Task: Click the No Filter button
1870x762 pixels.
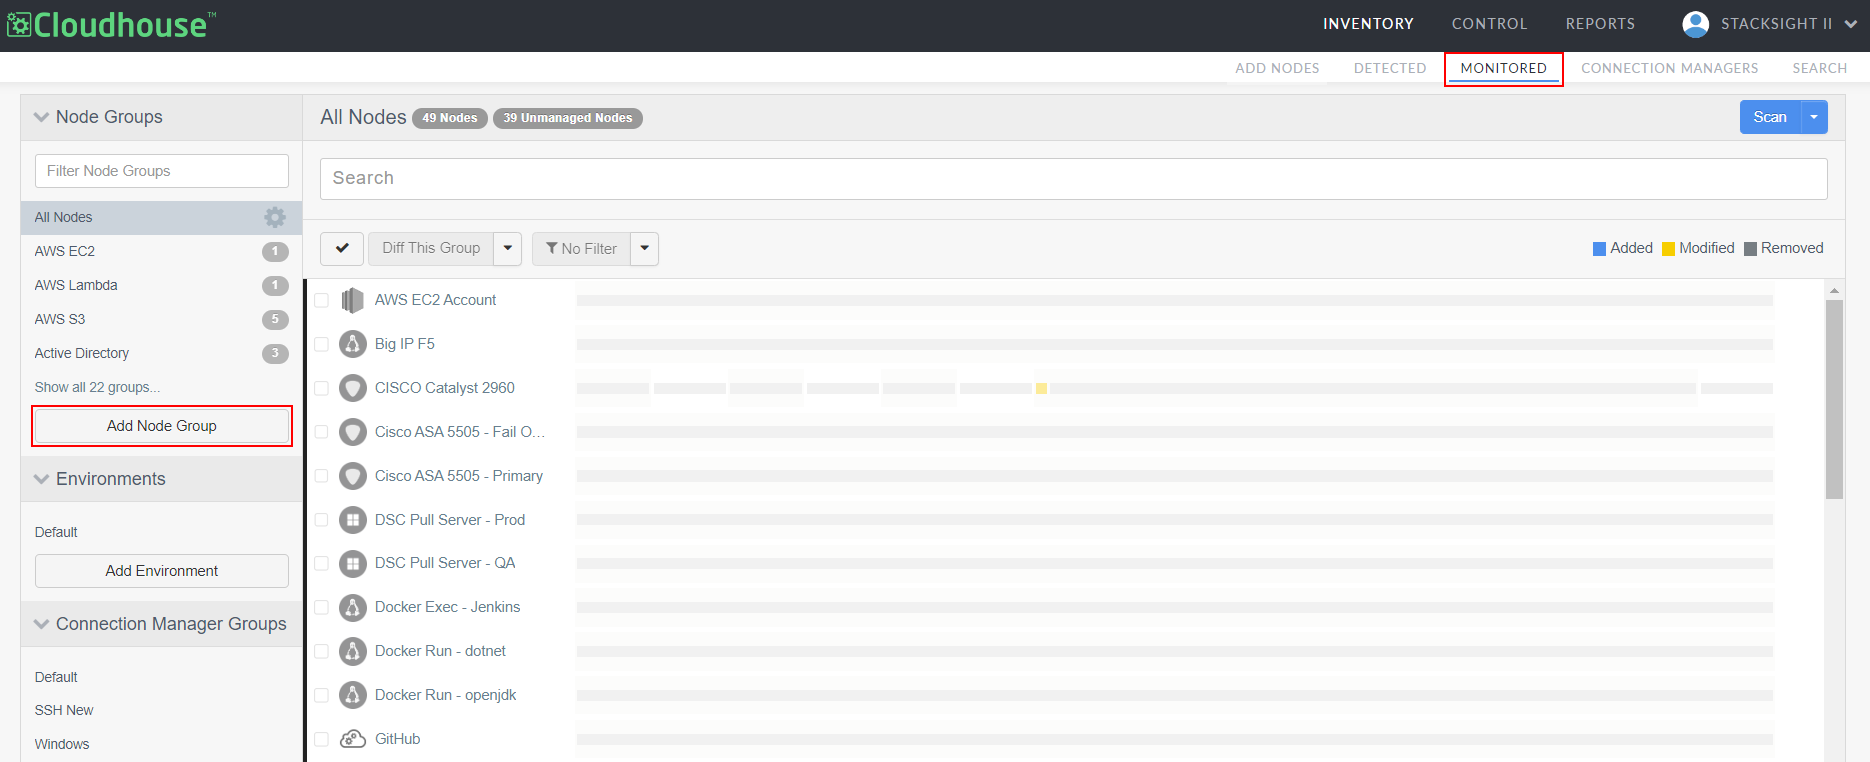Action: (581, 248)
